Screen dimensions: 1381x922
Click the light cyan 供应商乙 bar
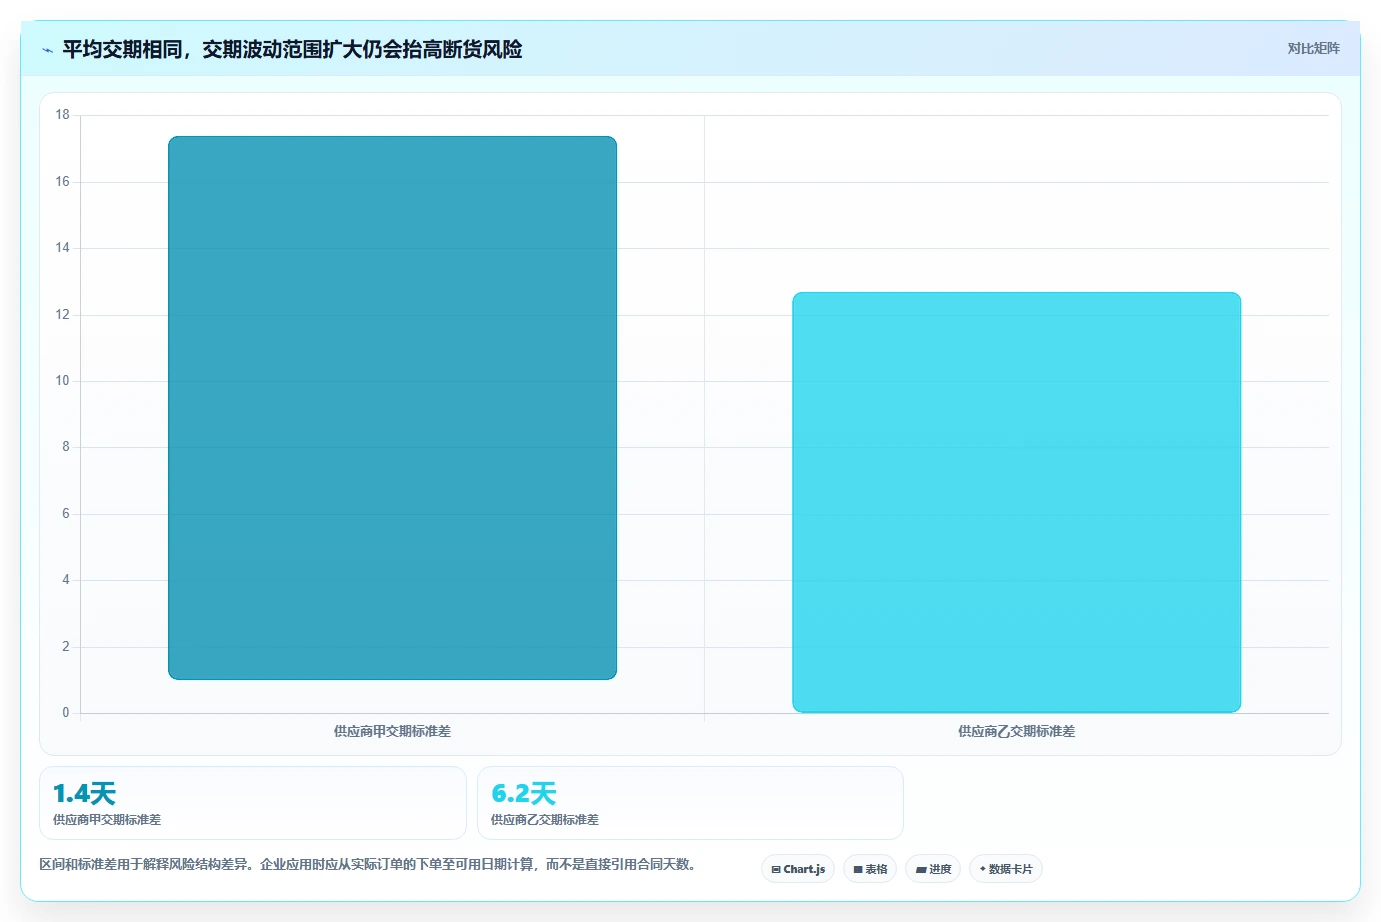[x=1017, y=502]
